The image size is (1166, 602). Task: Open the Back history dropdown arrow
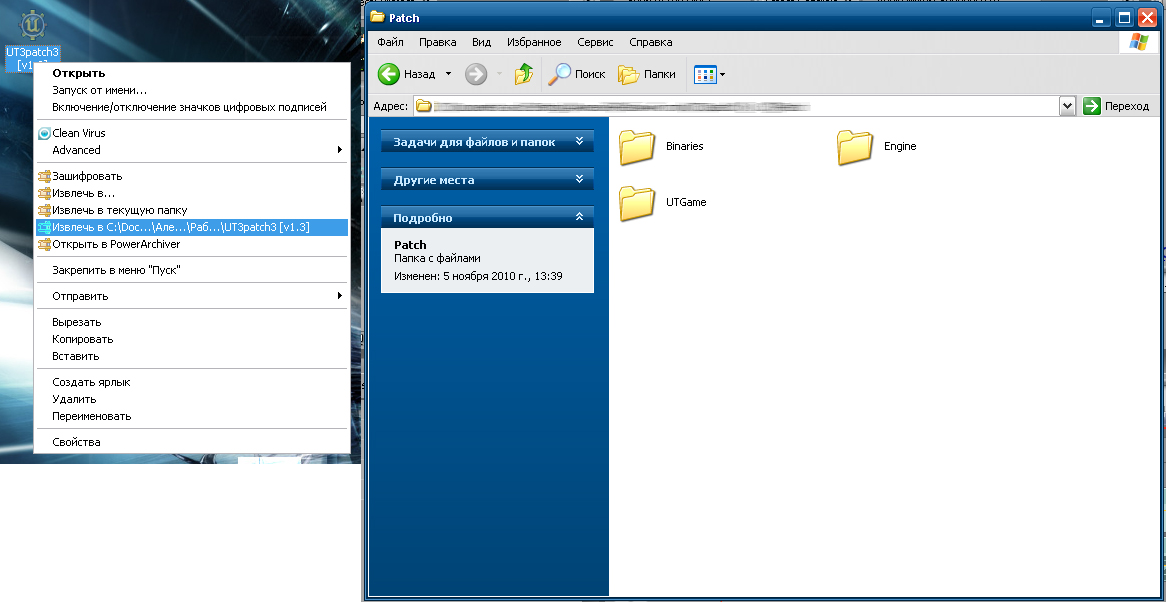(448, 74)
